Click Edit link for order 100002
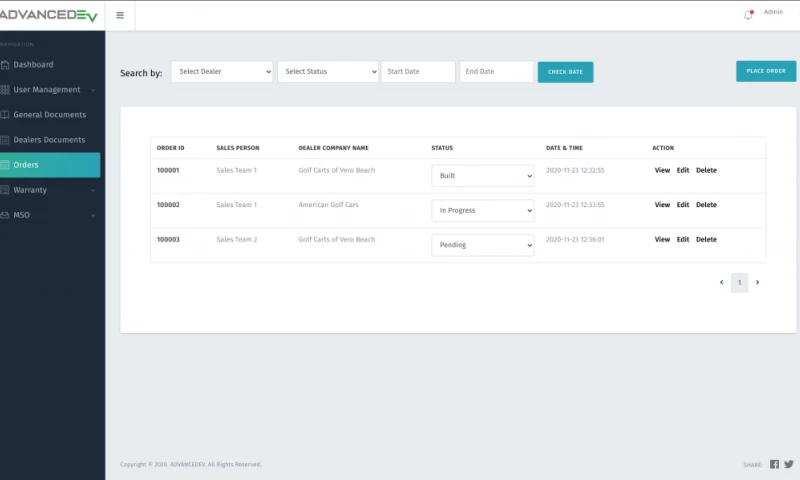Screen dimensions: 800x480 click(682, 205)
